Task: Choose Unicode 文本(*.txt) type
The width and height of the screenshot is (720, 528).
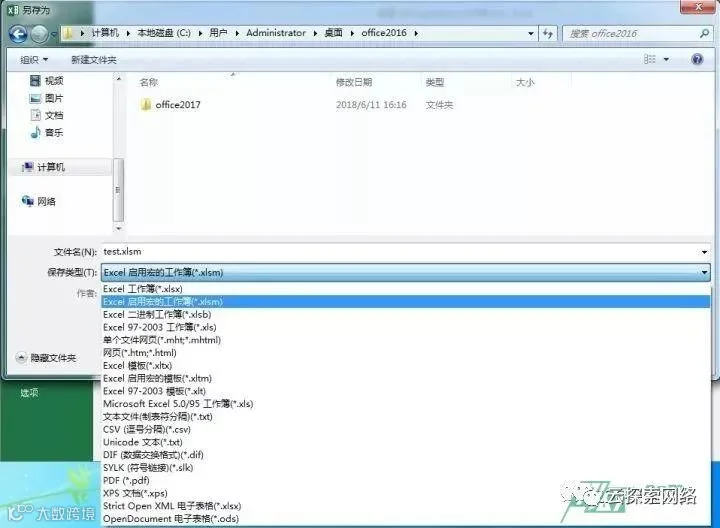Action: pyautogui.click(x=405, y=442)
